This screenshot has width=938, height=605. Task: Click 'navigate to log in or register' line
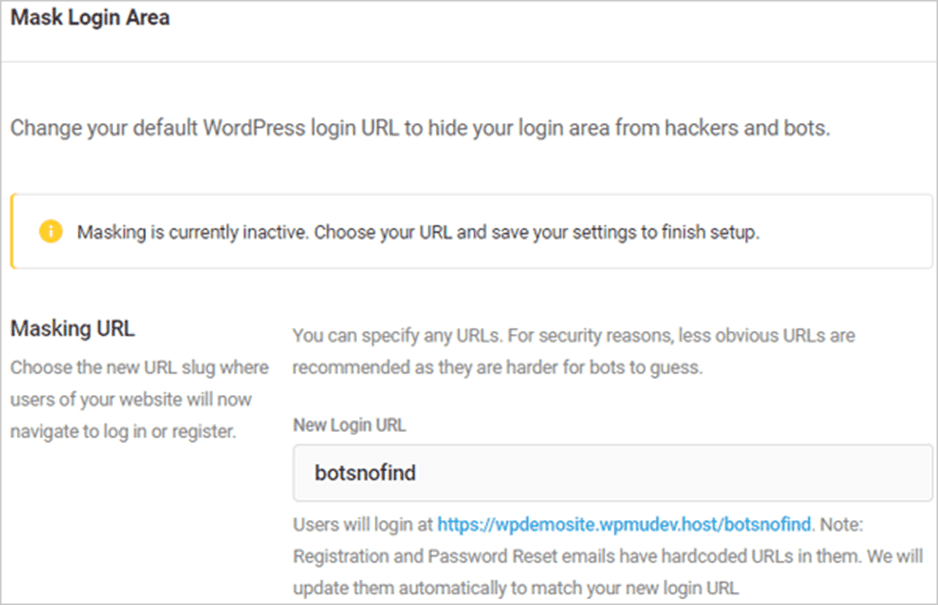123,431
